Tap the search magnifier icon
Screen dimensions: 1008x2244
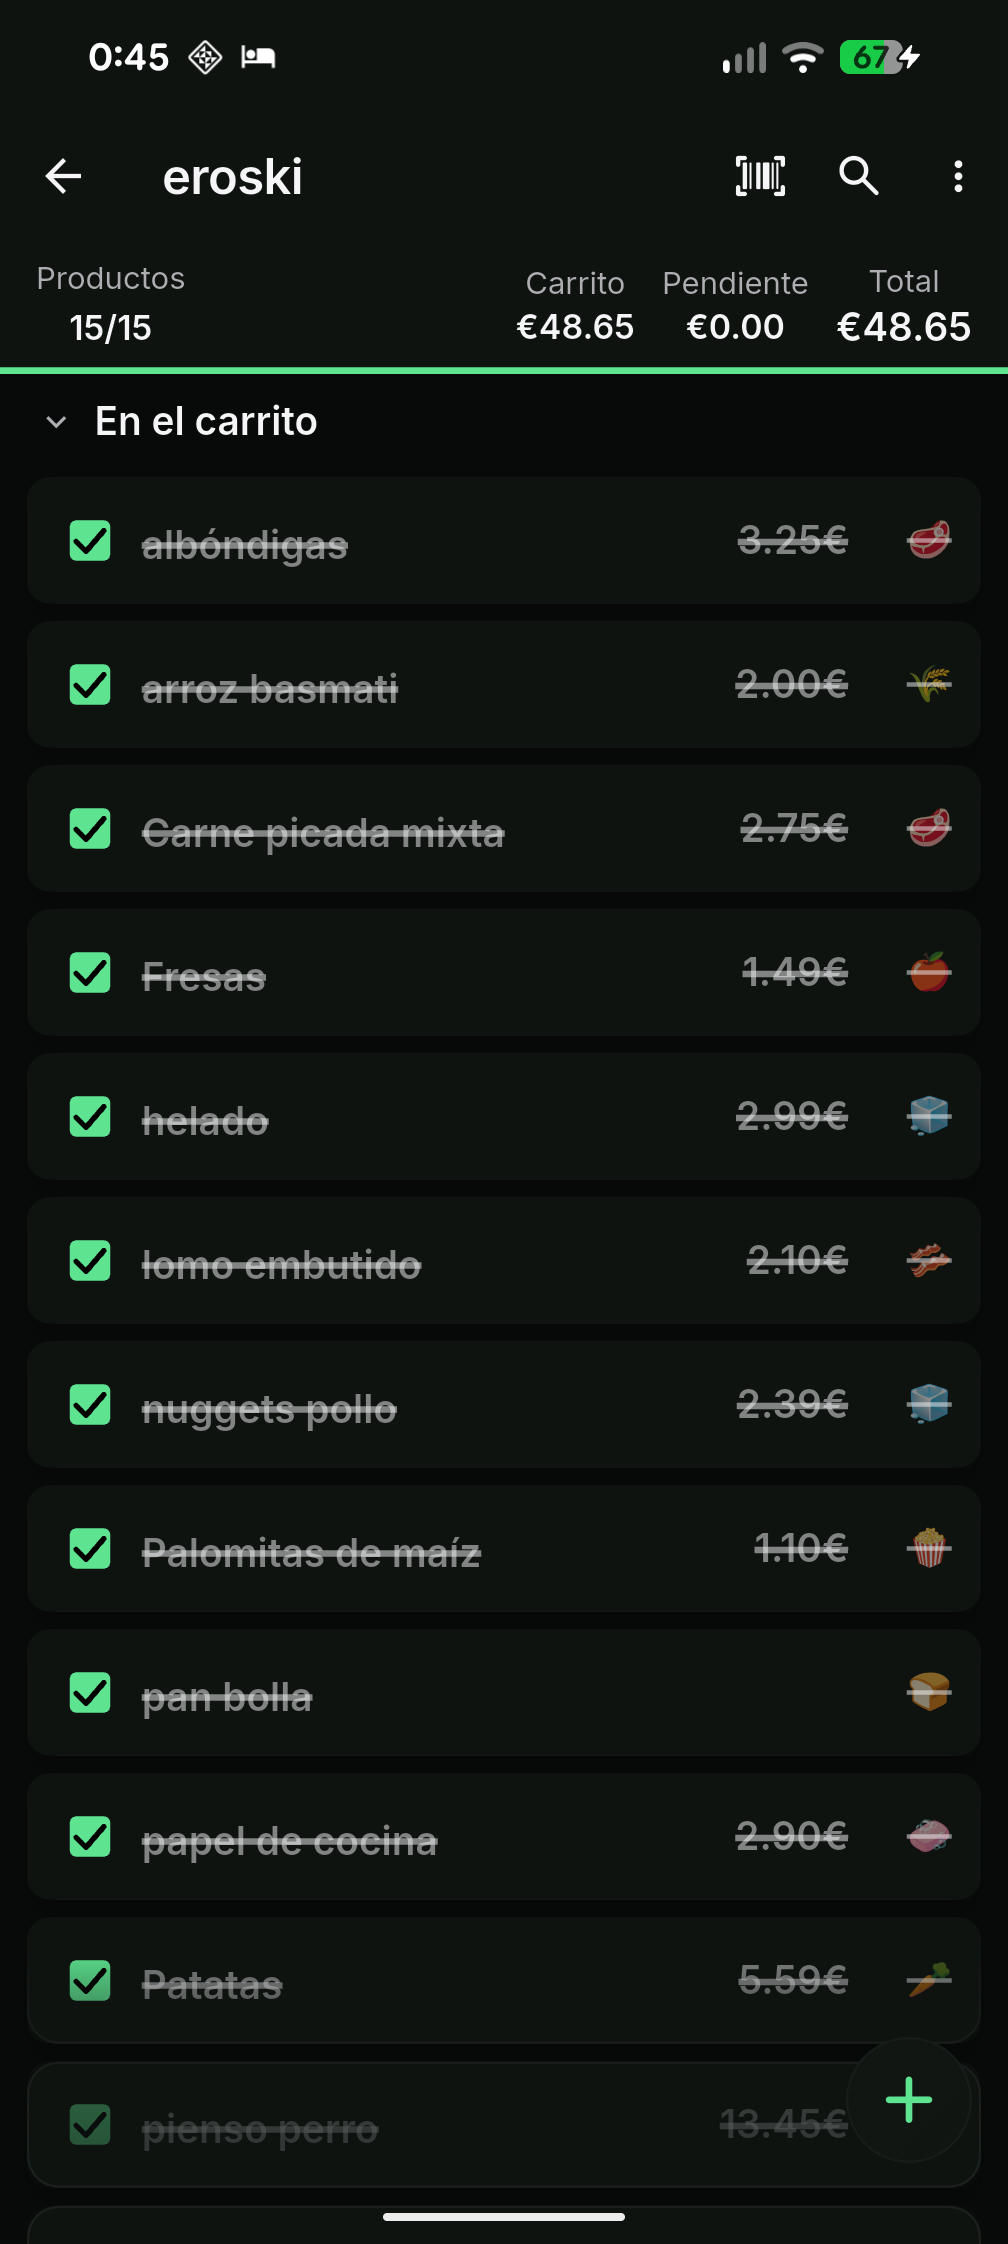click(858, 176)
